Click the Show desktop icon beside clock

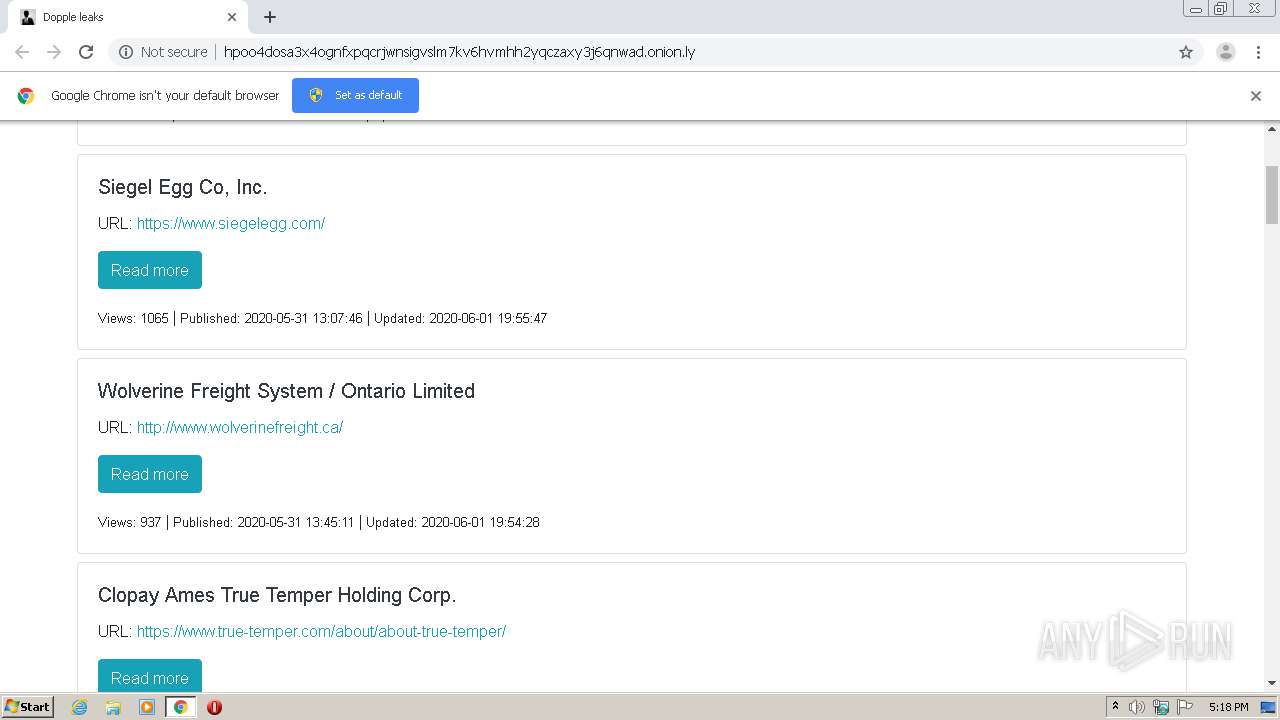[1268, 707]
